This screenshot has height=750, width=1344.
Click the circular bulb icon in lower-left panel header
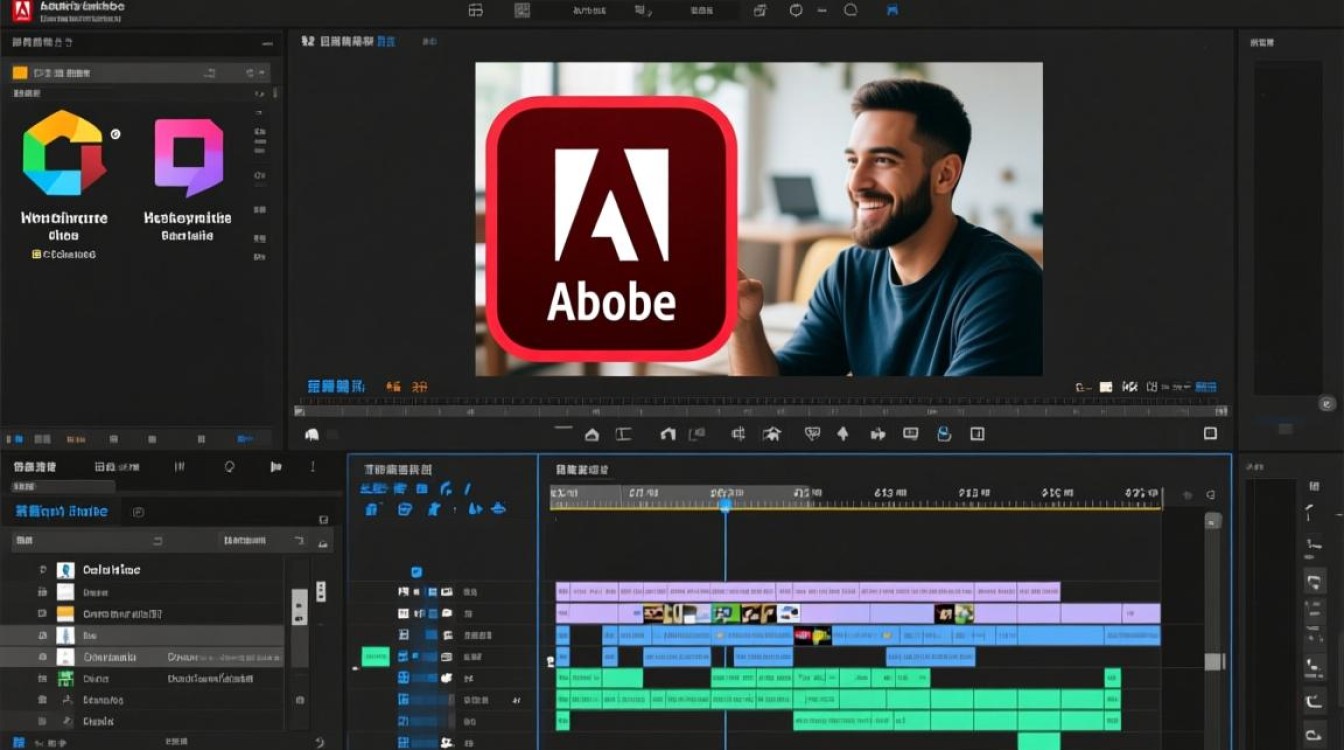(229, 466)
